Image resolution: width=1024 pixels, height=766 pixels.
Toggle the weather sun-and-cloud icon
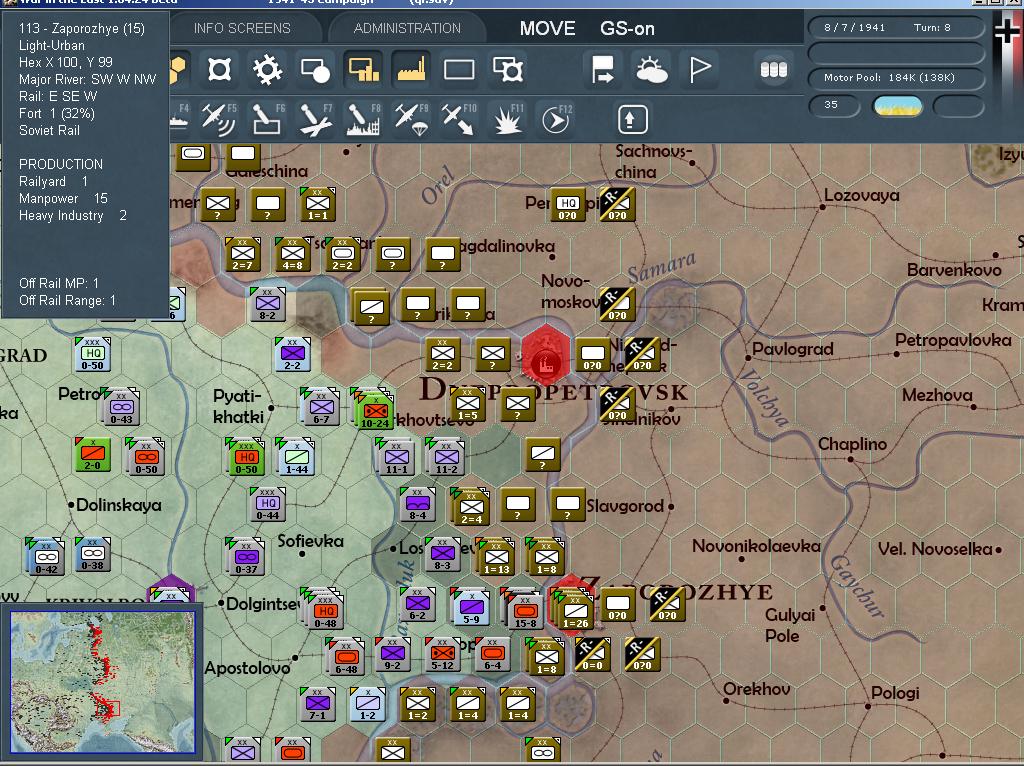coord(651,70)
